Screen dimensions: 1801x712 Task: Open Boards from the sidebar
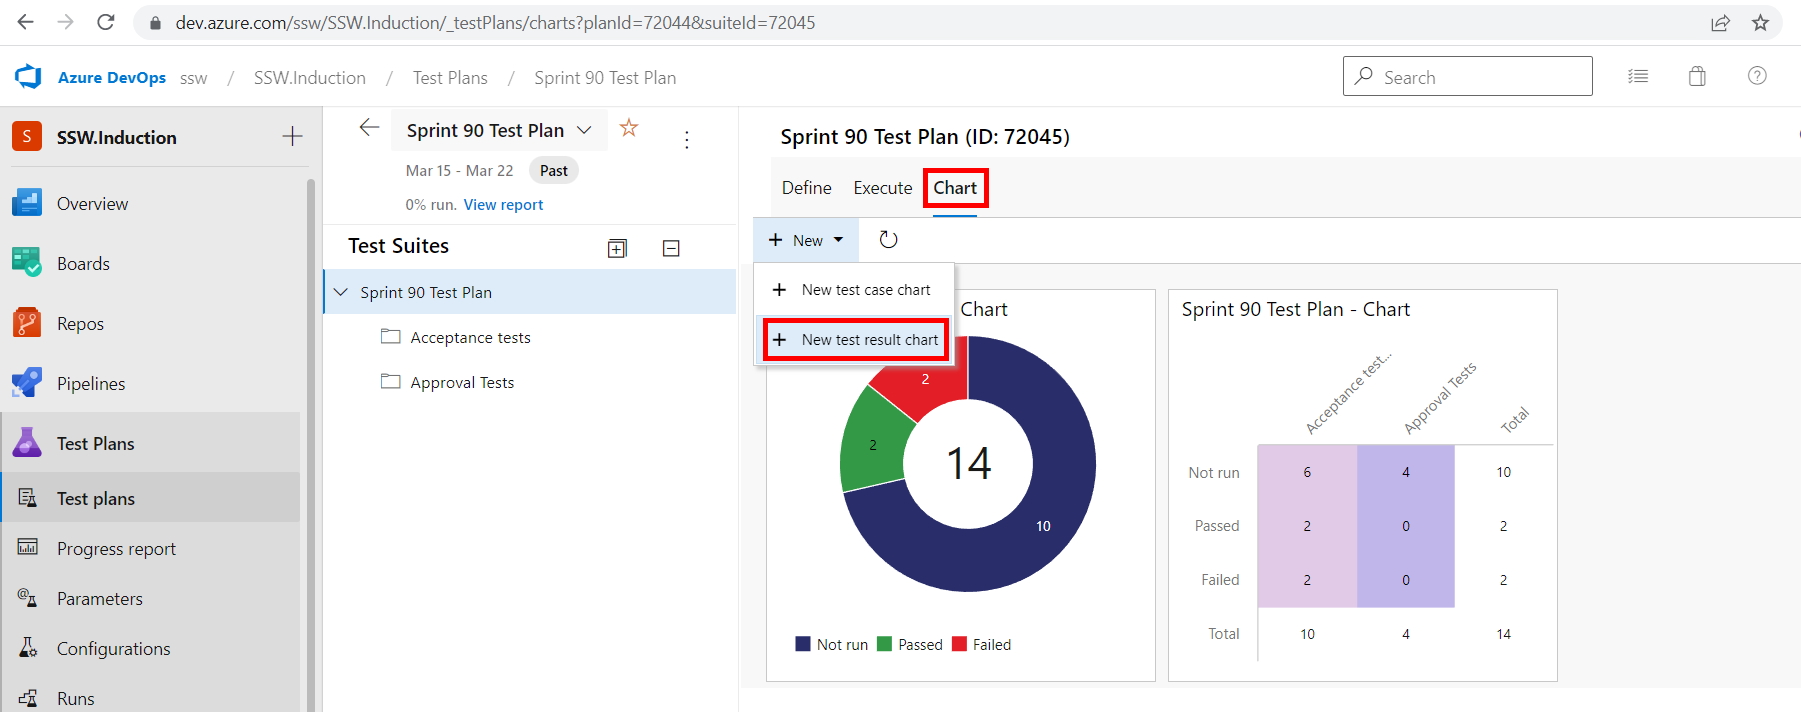(83, 264)
